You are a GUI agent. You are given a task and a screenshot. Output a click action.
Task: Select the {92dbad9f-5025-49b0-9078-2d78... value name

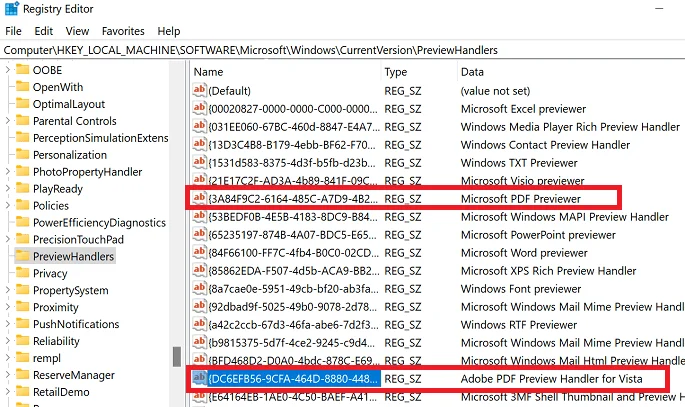(292, 307)
